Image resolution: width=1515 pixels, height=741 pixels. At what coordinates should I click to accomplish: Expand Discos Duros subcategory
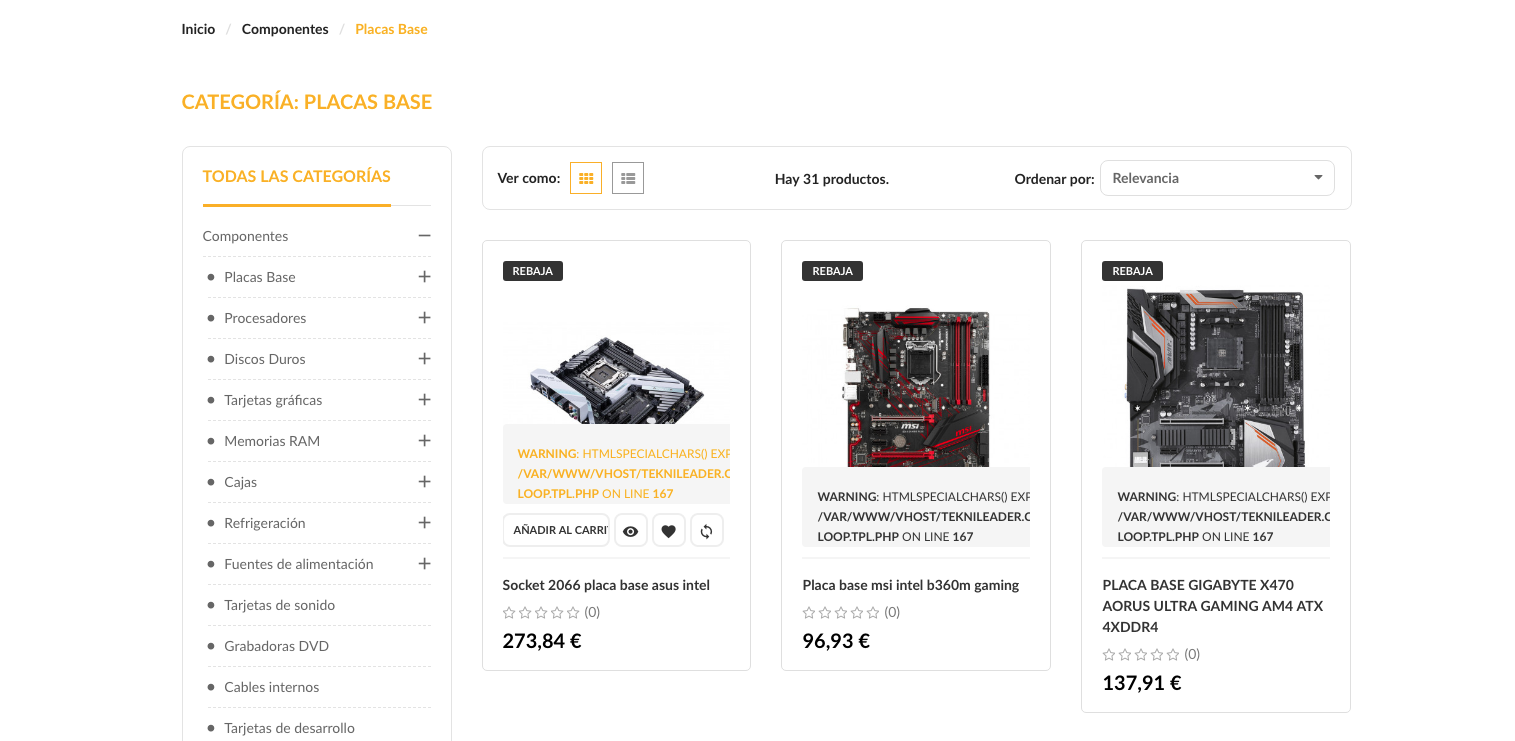[x=424, y=359]
